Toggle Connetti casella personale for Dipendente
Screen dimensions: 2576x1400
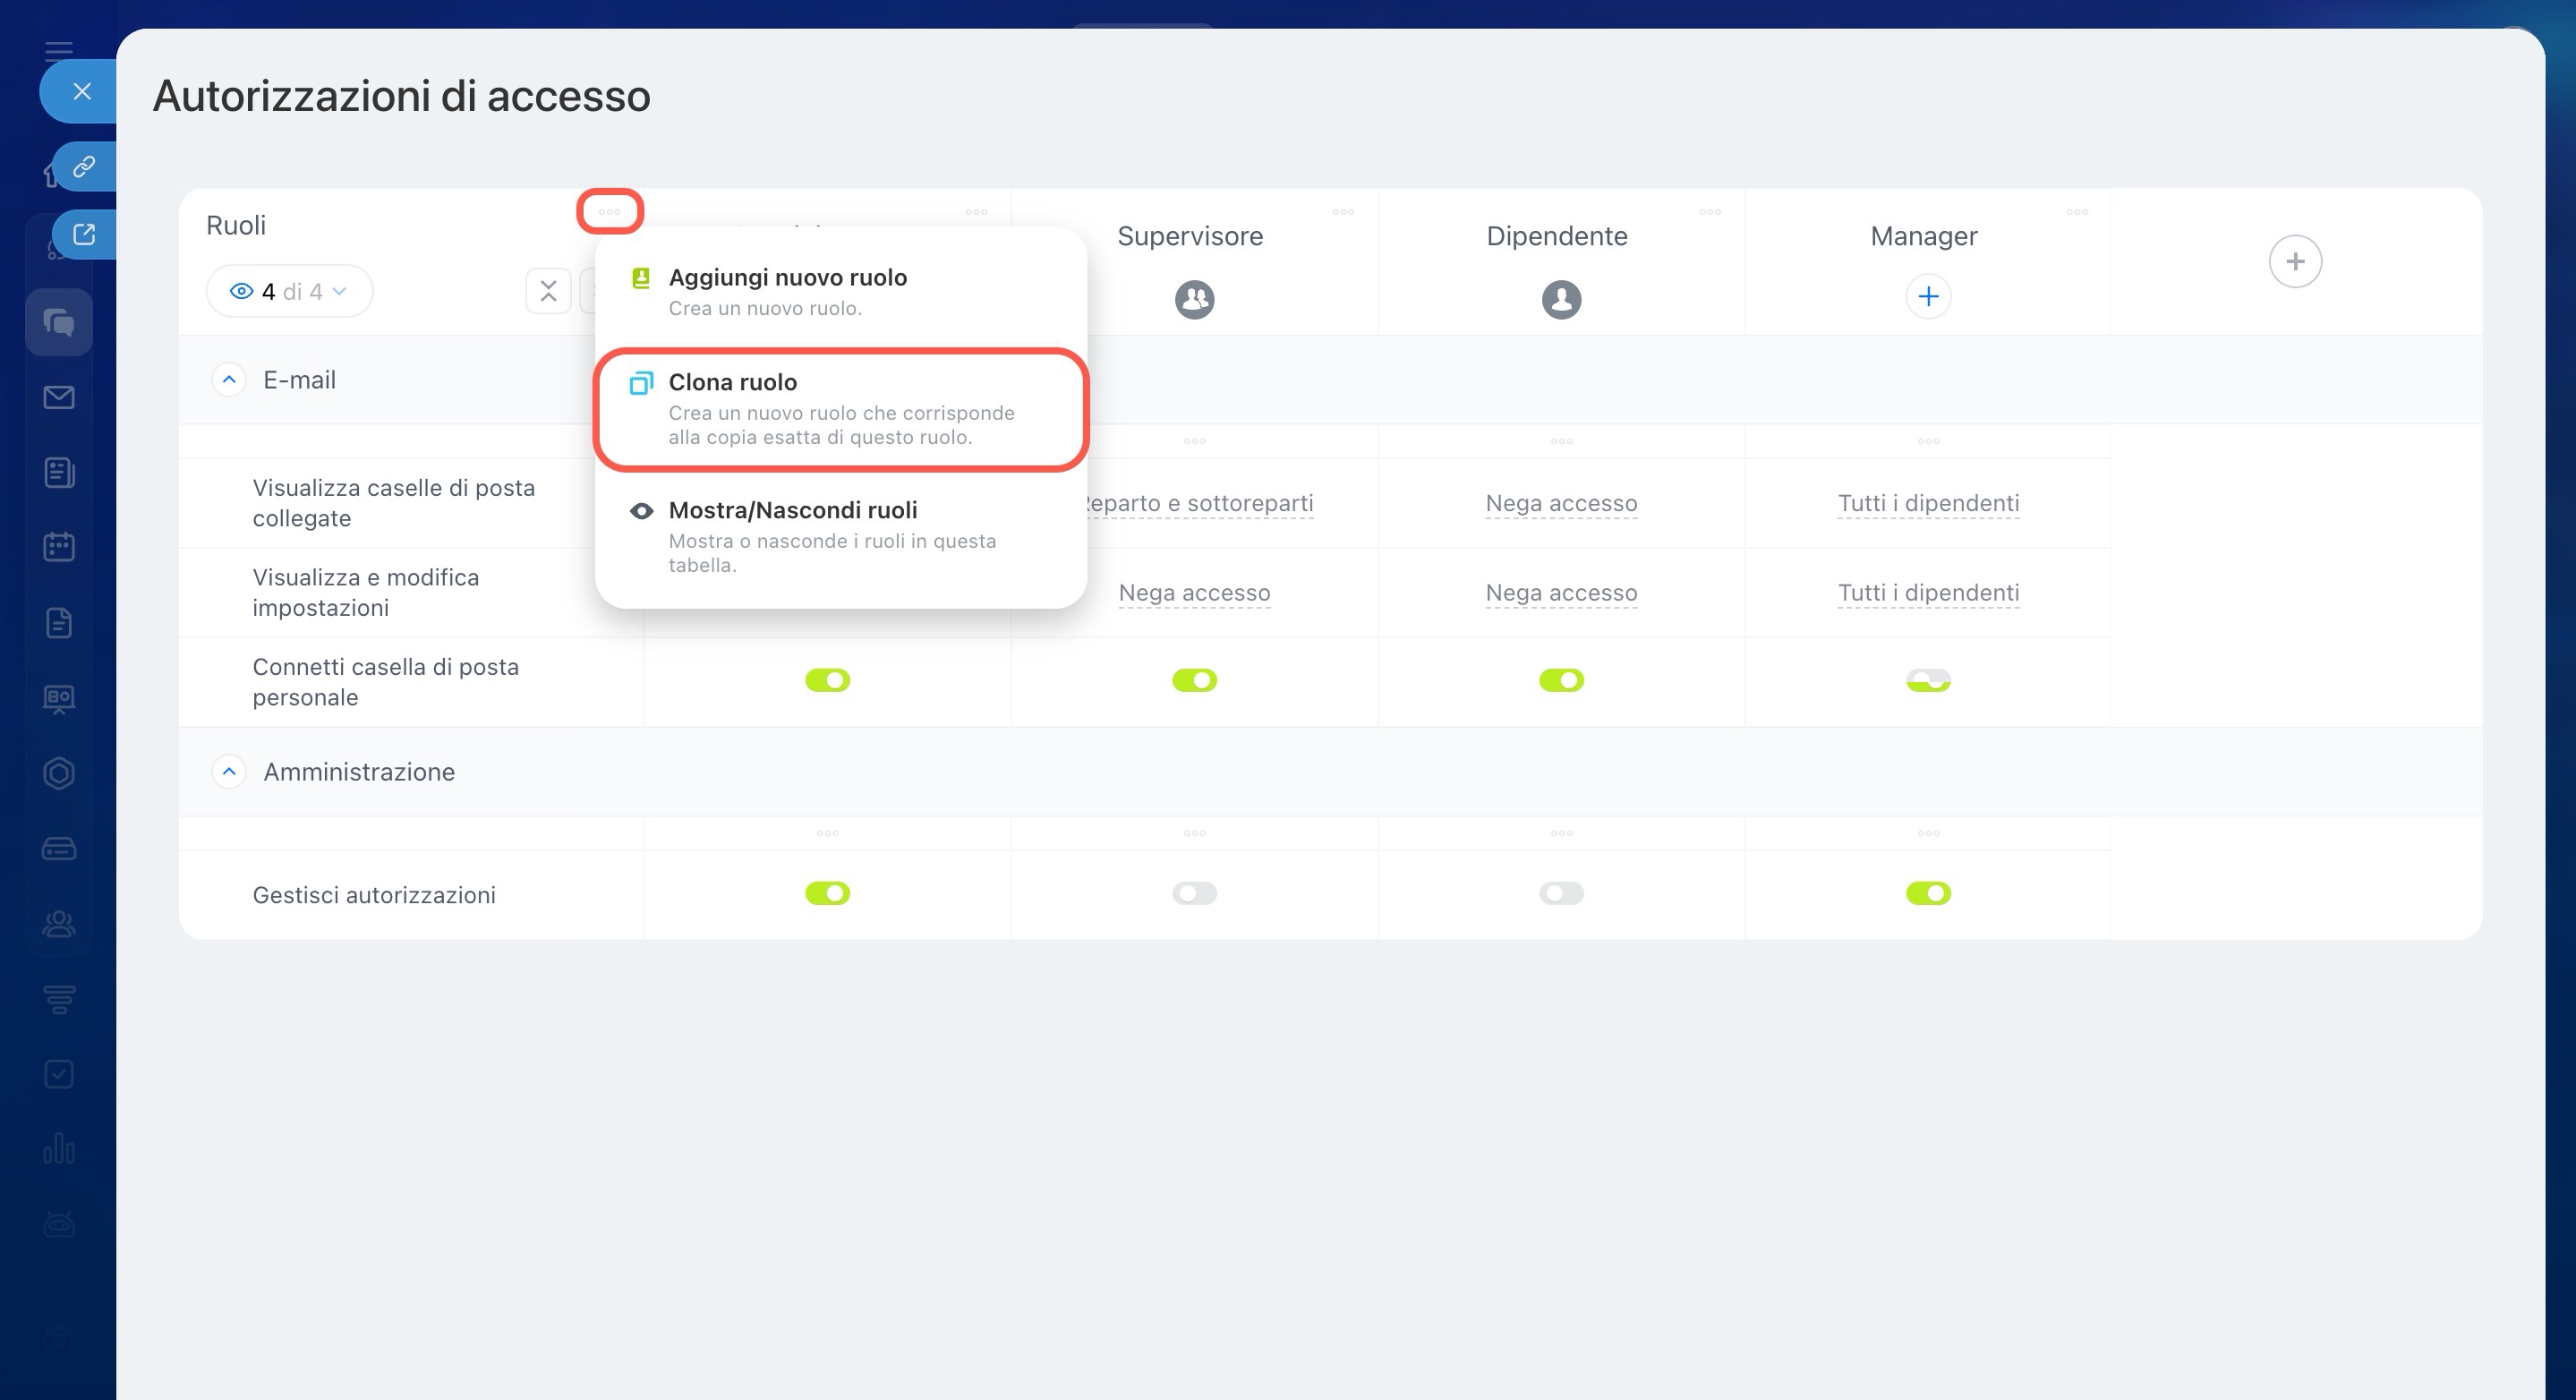click(x=1561, y=680)
